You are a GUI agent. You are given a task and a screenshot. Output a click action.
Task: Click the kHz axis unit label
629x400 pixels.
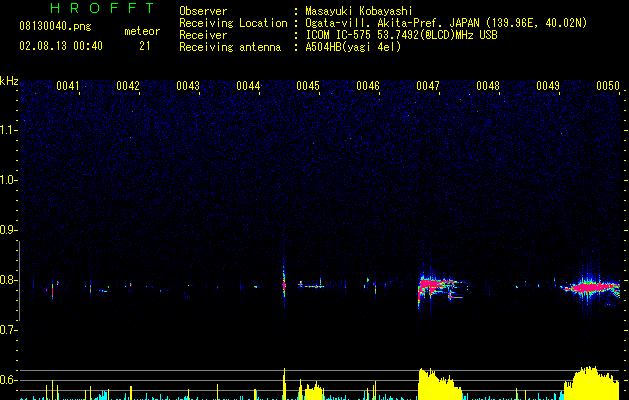tap(9, 81)
